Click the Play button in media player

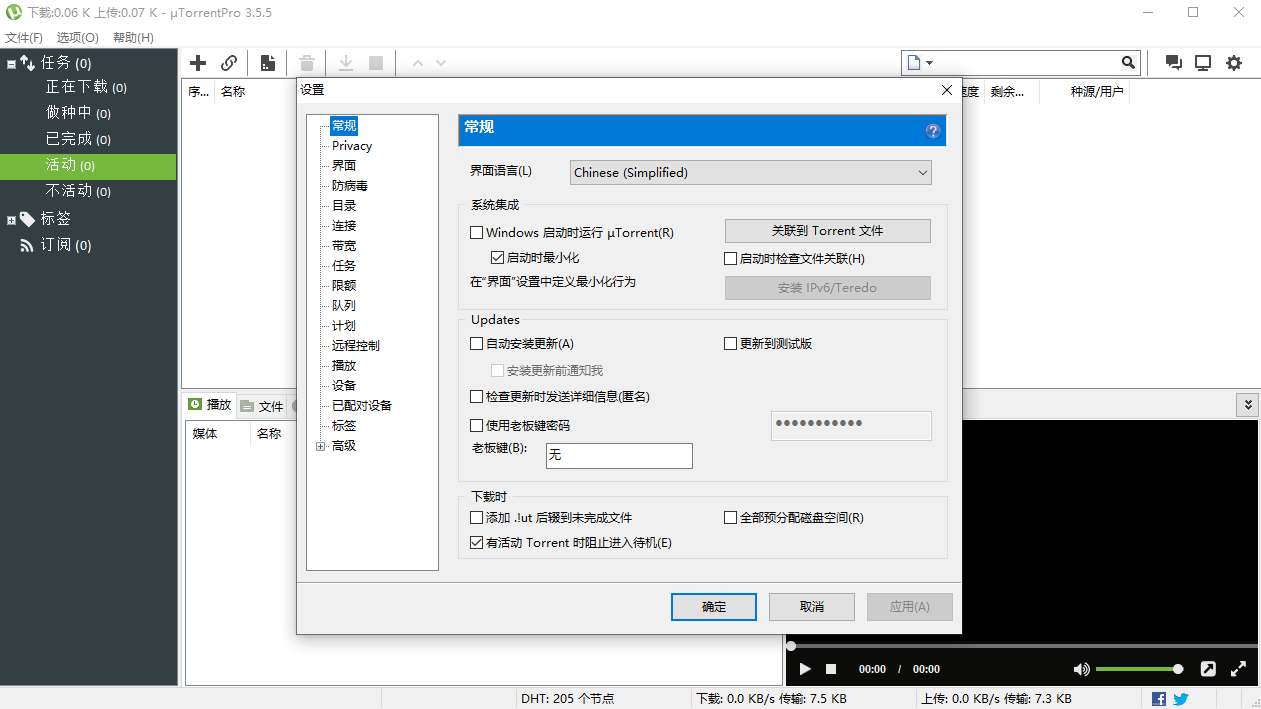[x=805, y=669]
